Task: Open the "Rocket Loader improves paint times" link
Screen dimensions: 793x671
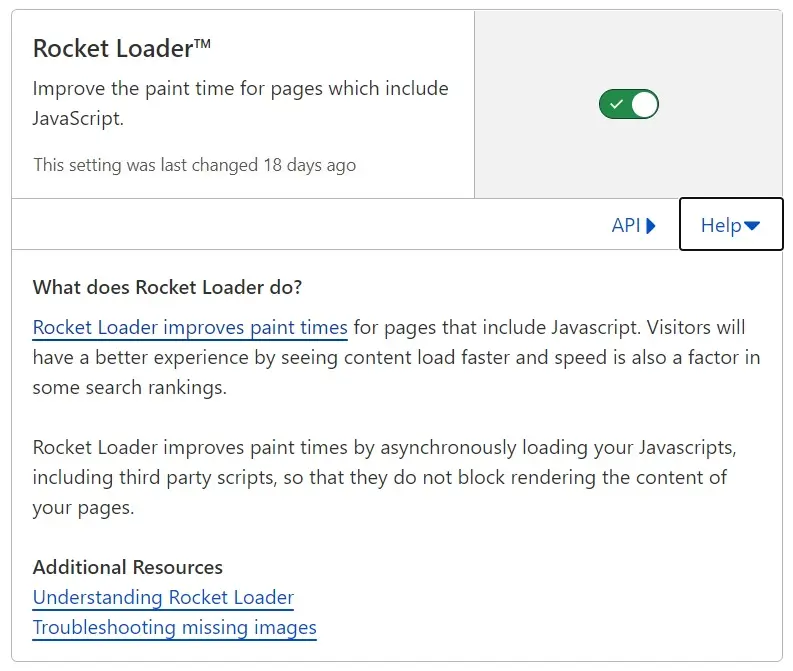Action: (x=190, y=327)
